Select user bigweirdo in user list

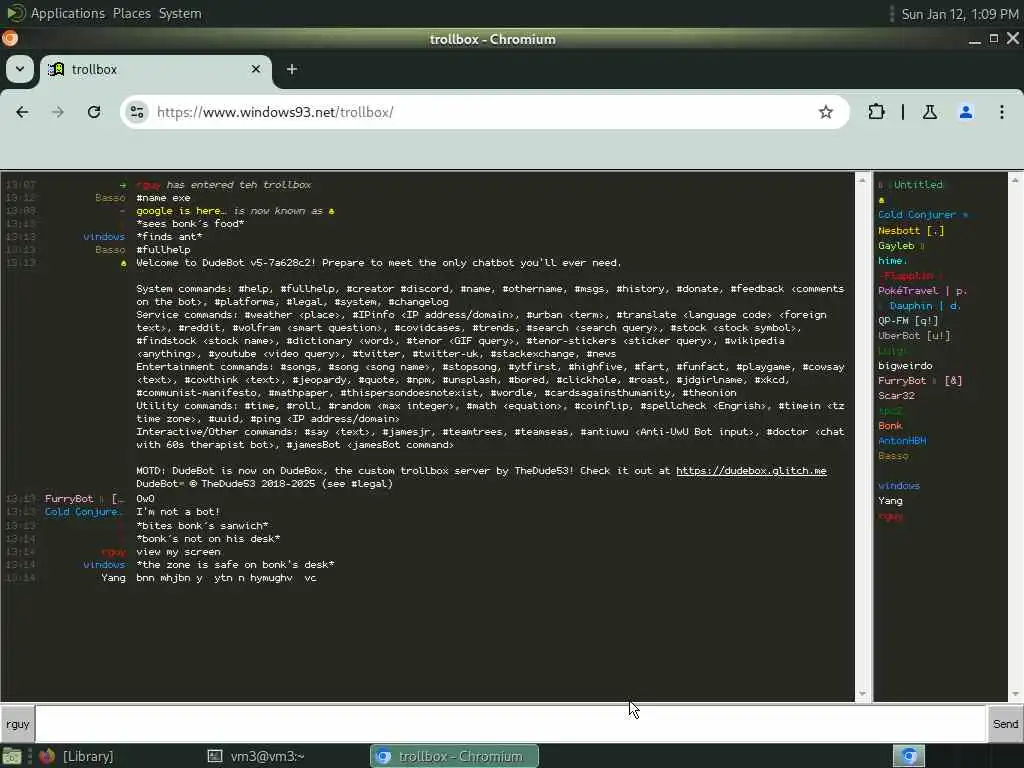coord(905,366)
